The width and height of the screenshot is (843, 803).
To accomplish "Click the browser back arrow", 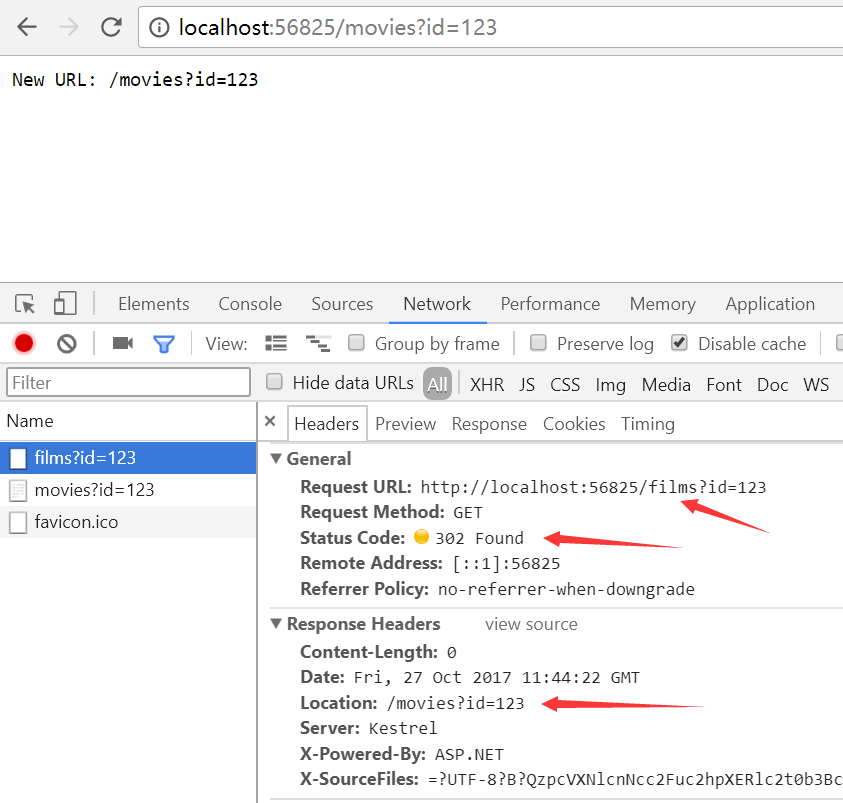I will (27, 27).
